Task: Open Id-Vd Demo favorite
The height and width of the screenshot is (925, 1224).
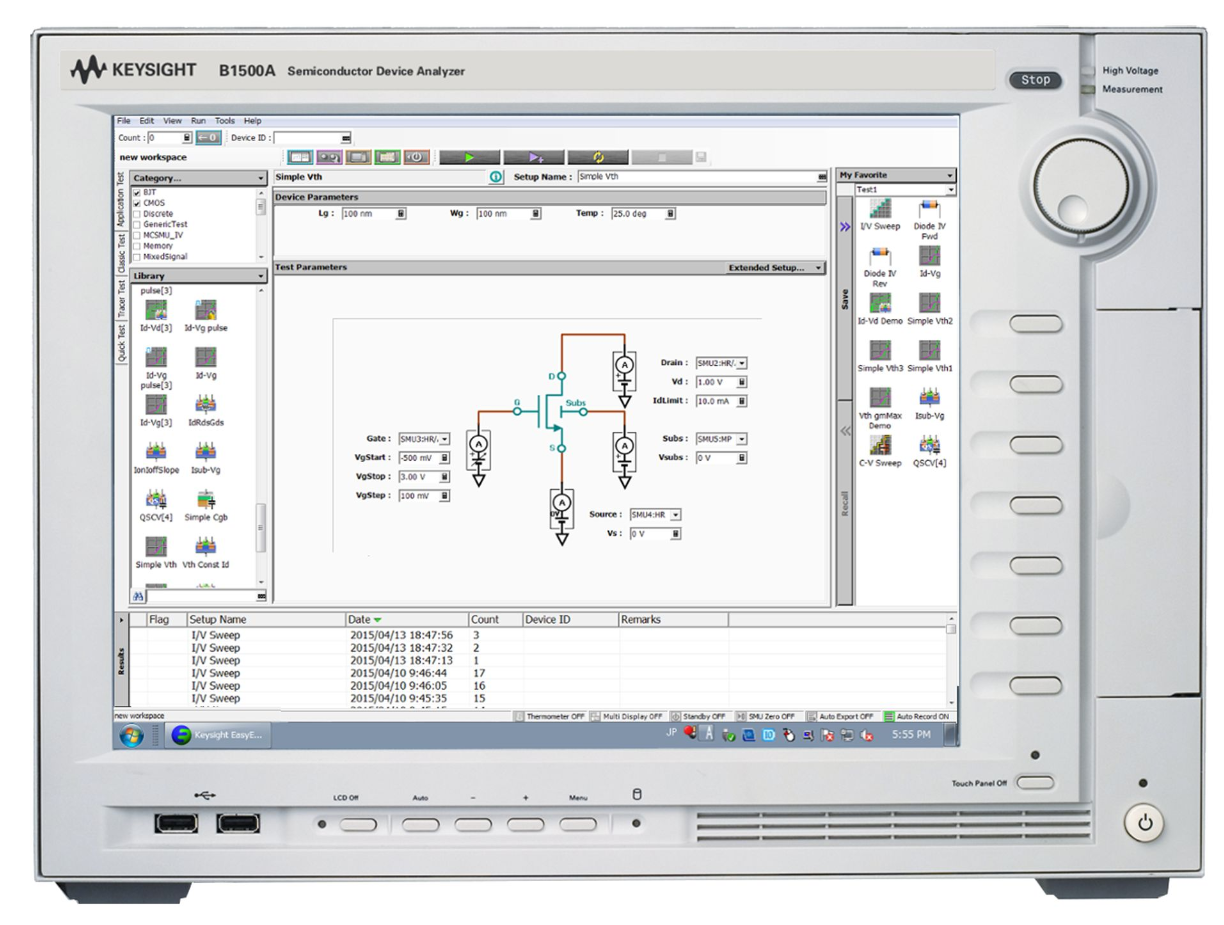Action: point(880,309)
